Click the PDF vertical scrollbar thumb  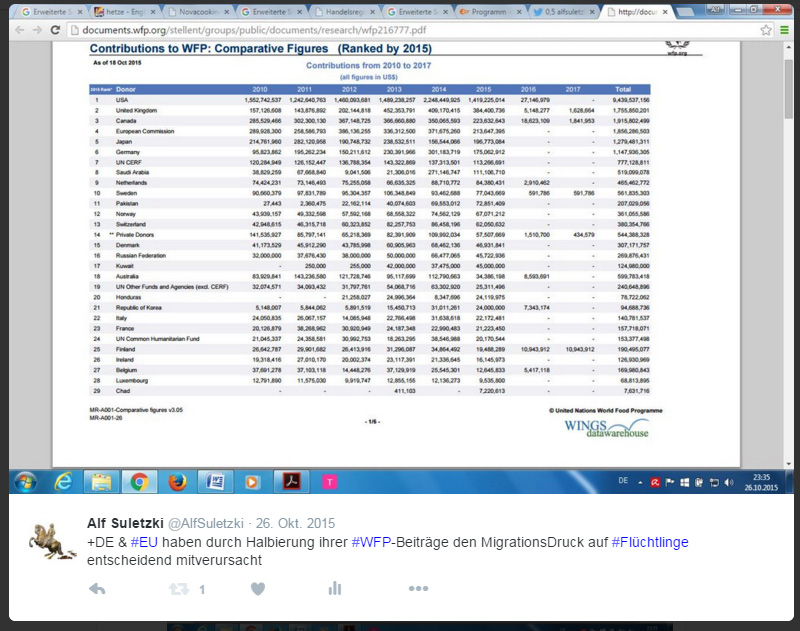click(x=788, y=87)
